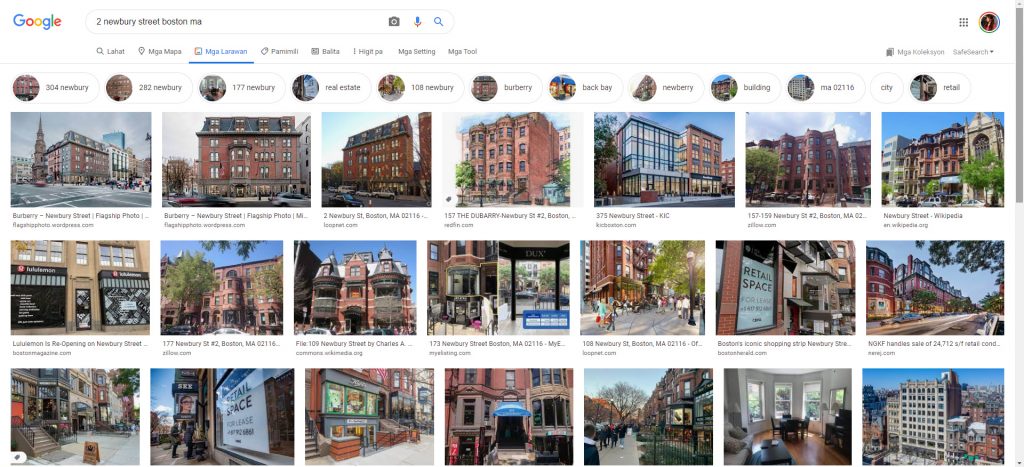This screenshot has width=1024, height=467.
Task: Expand the SafeSearch dropdown
Action: 973,52
